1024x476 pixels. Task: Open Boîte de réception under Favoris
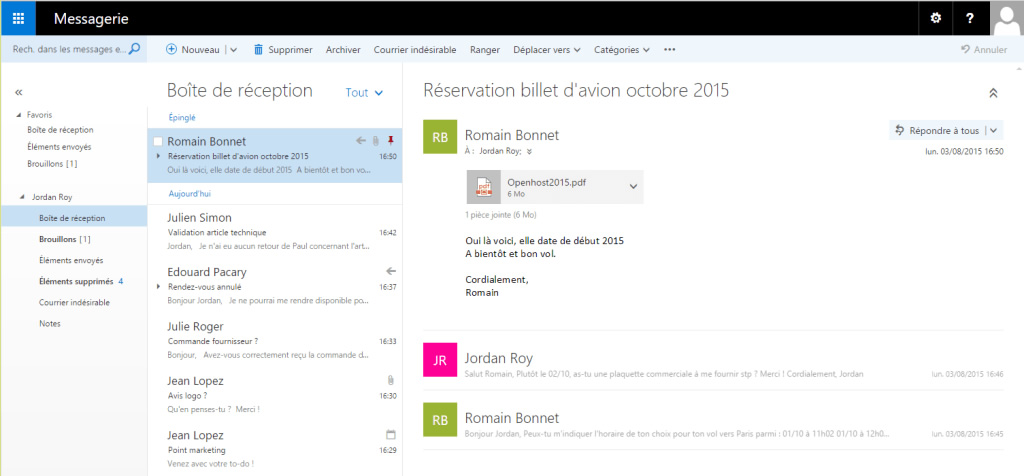60,130
